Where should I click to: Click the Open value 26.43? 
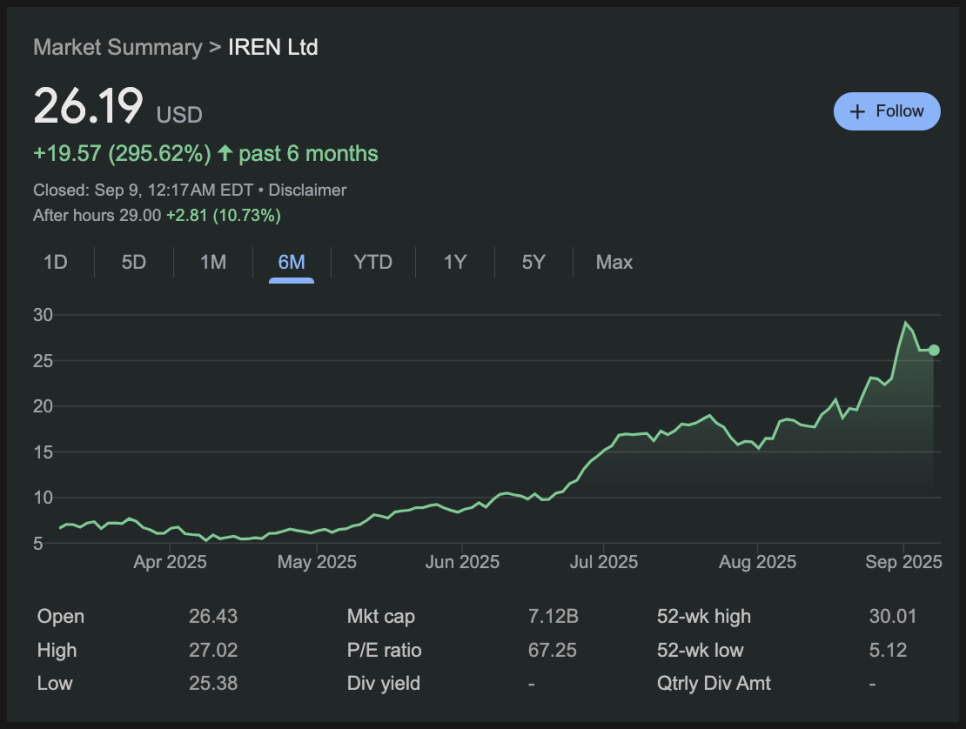pos(213,616)
